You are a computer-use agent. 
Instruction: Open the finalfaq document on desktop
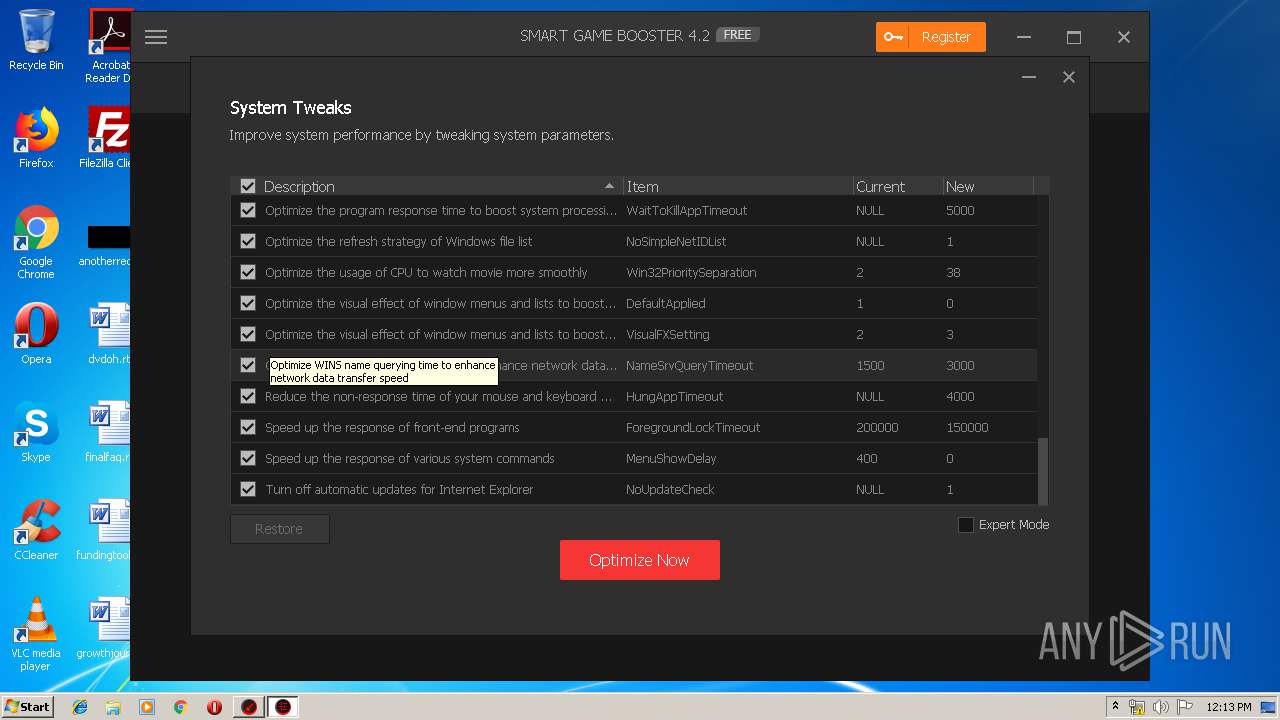pos(108,432)
